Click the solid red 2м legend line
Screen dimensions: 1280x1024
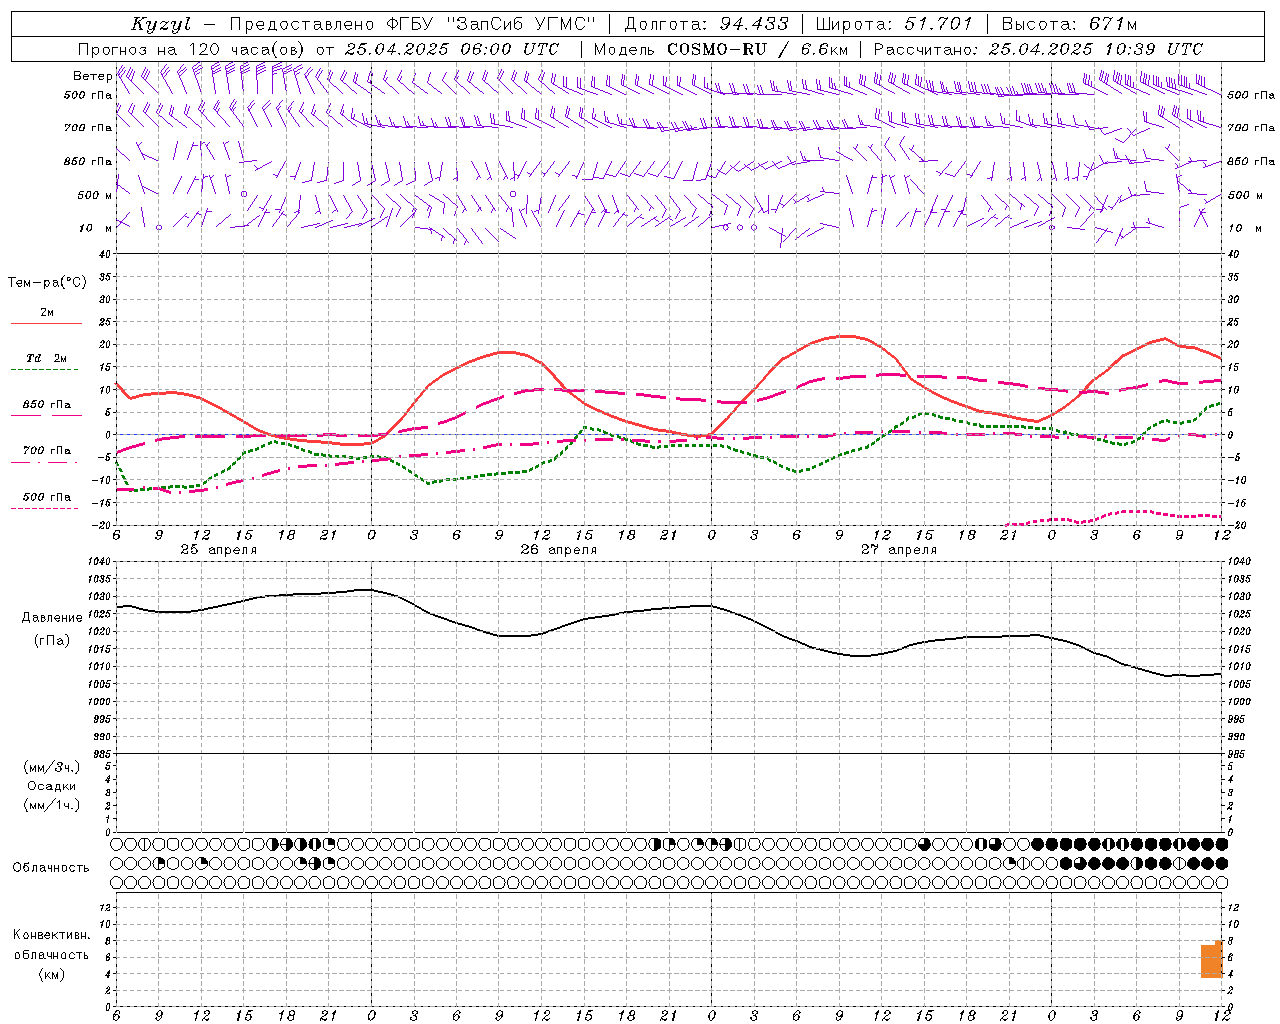click(46, 323)
